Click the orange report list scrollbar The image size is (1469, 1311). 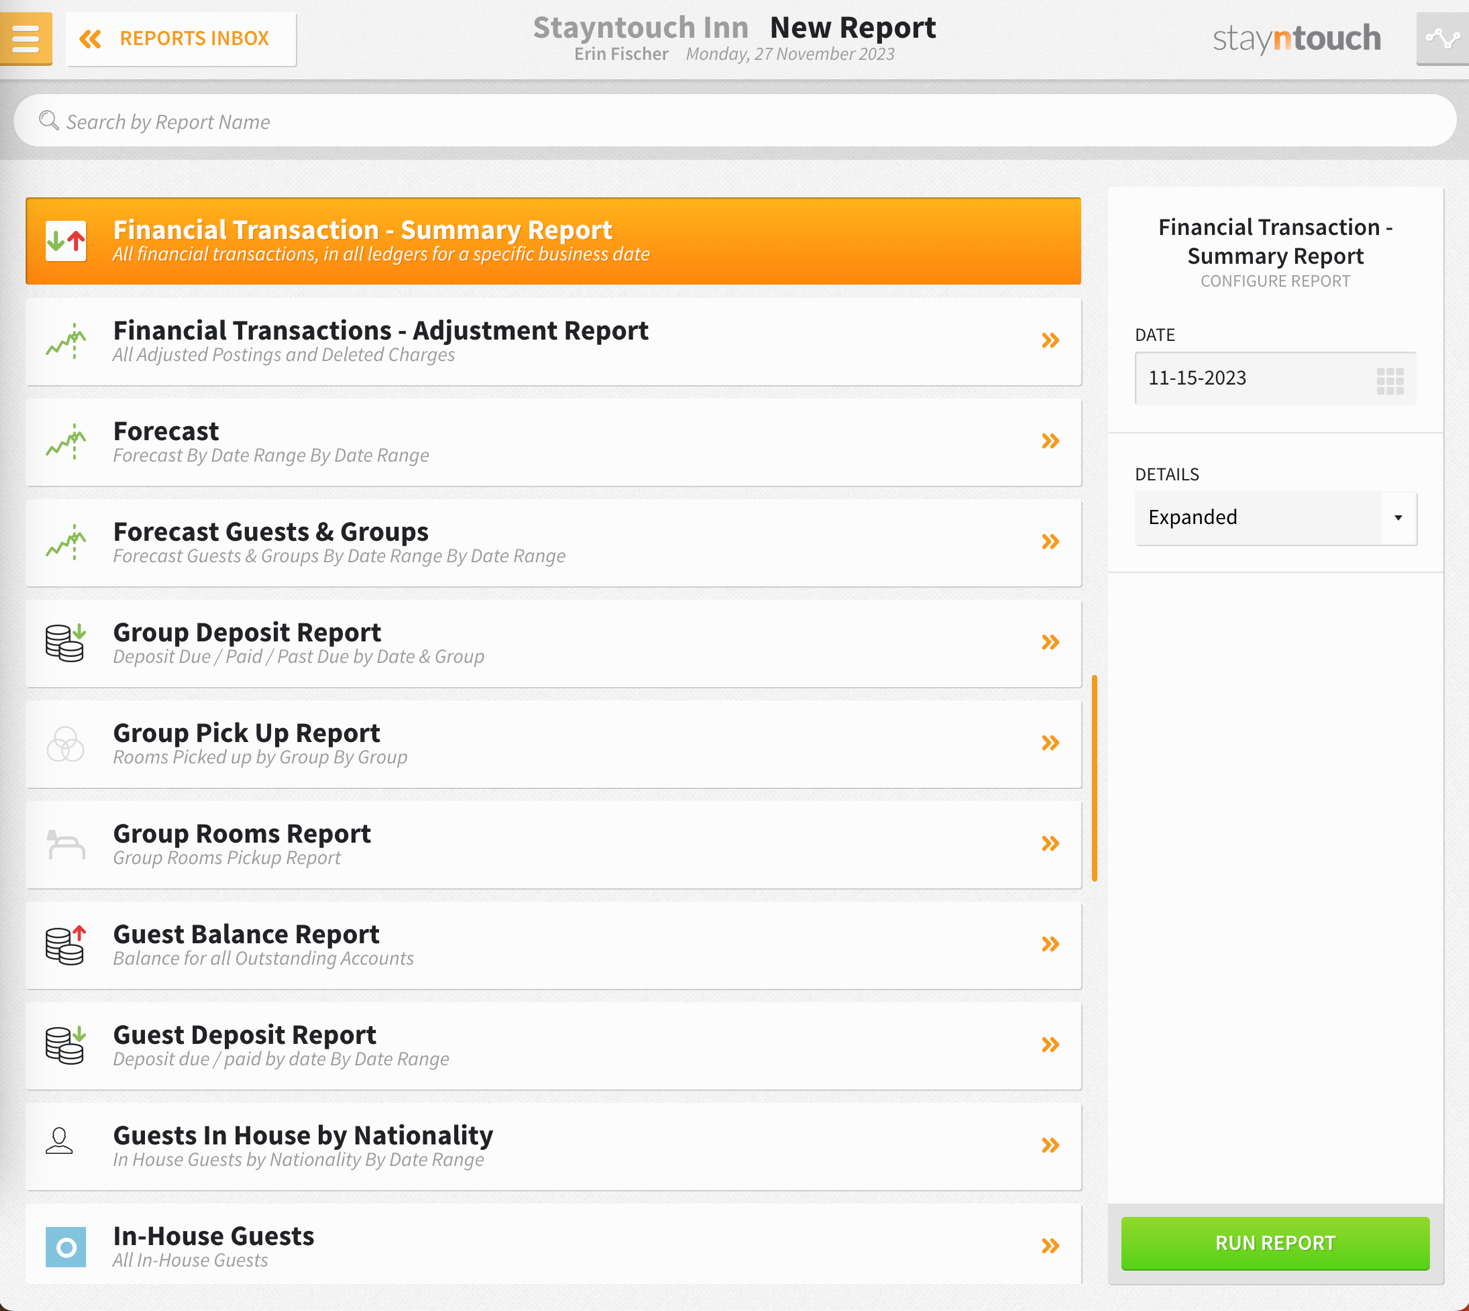(x=1095, y=778)
